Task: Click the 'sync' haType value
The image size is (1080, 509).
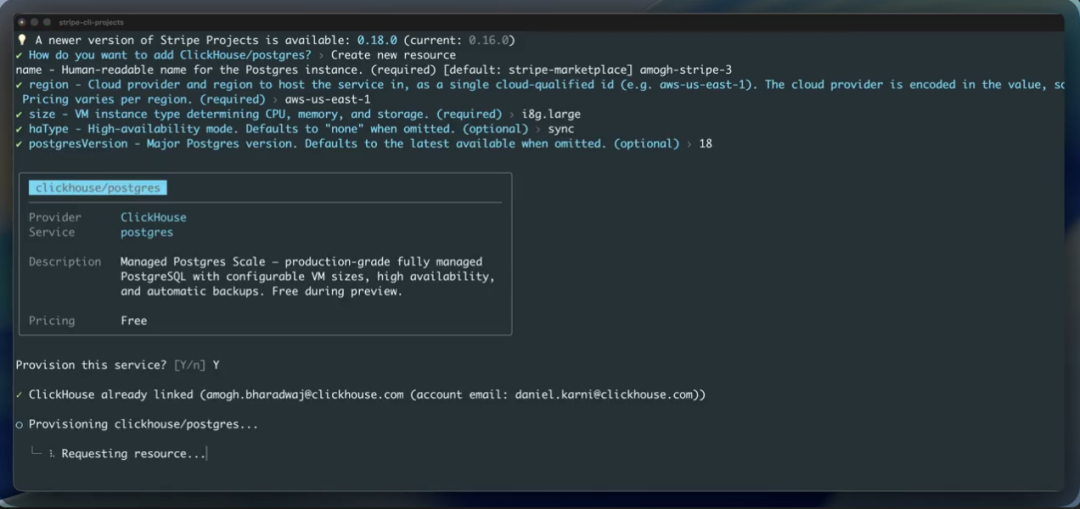Action: tap(561, 129)
